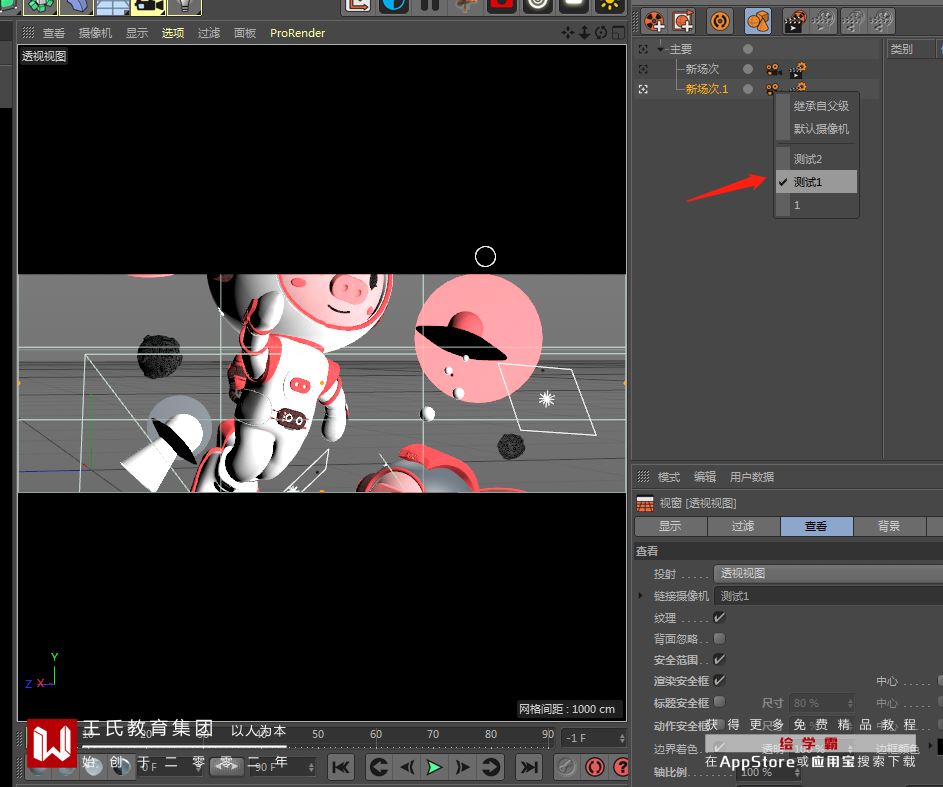Toggle 安全范围 checkbox
Viewport: 943px width, 787px height.
pos(719,660)
